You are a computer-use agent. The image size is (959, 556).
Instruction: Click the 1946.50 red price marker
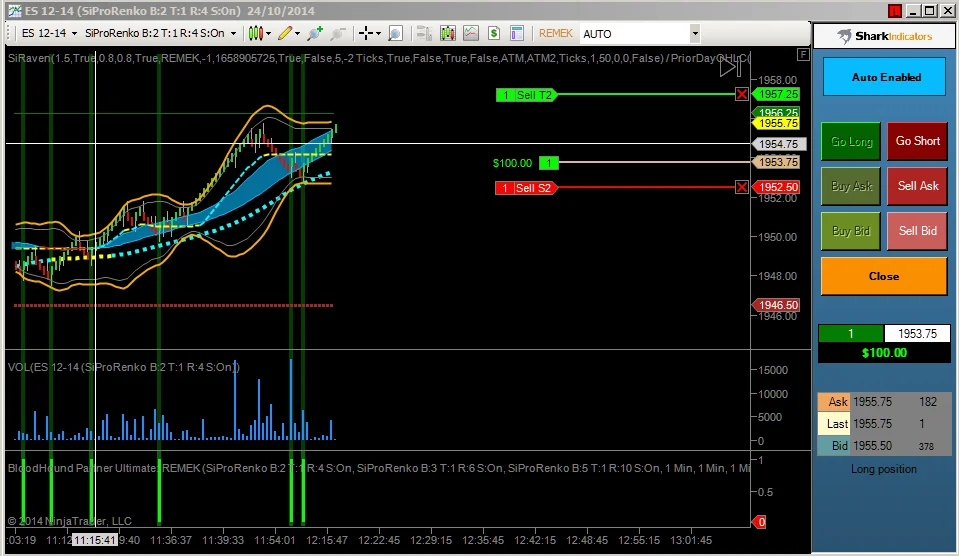pyautogui.click(x=776, y=305)
